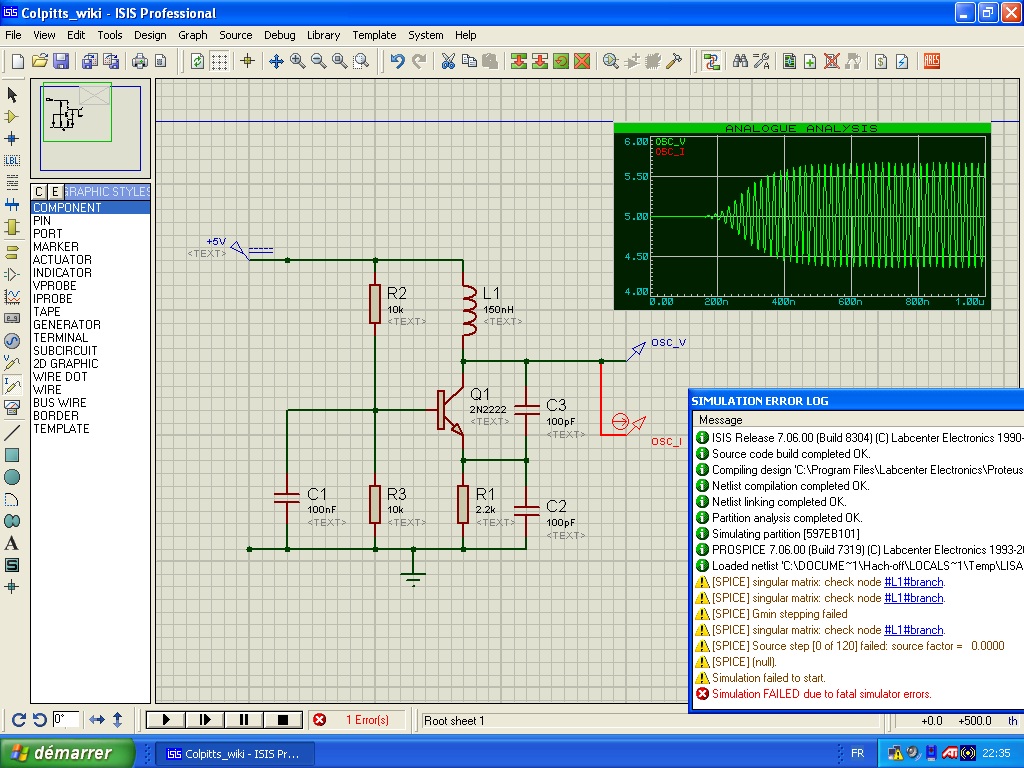Click the Save design floppy icon
The image size is (1024, 768).
pyautogui.click(x=61, y=61)
